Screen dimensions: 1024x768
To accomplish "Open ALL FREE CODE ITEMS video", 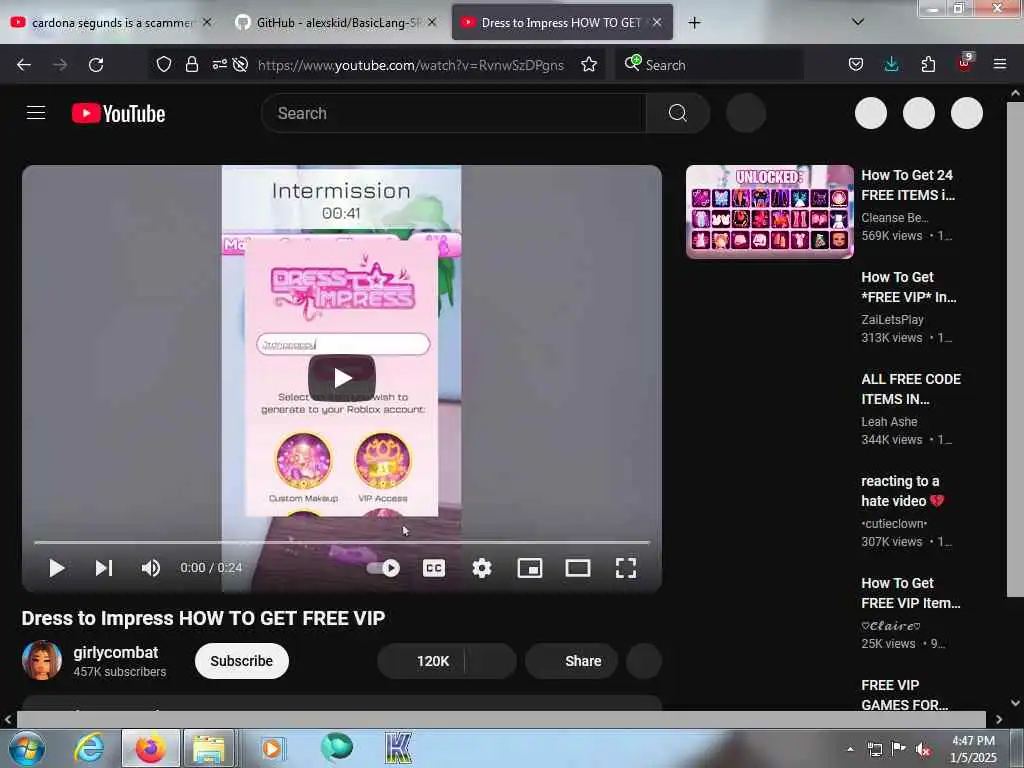I will 911,389.
